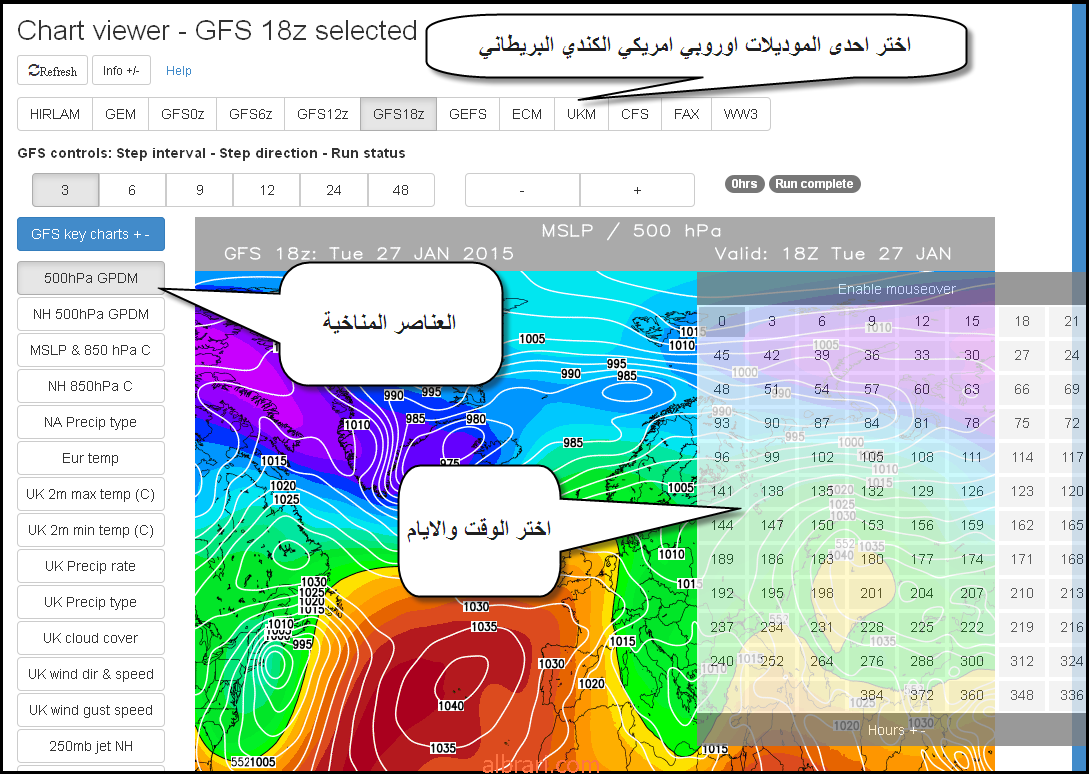Open UK wind dir & speed chart
The height and width of the screenshot is (774, 1089).
[91, 674]
